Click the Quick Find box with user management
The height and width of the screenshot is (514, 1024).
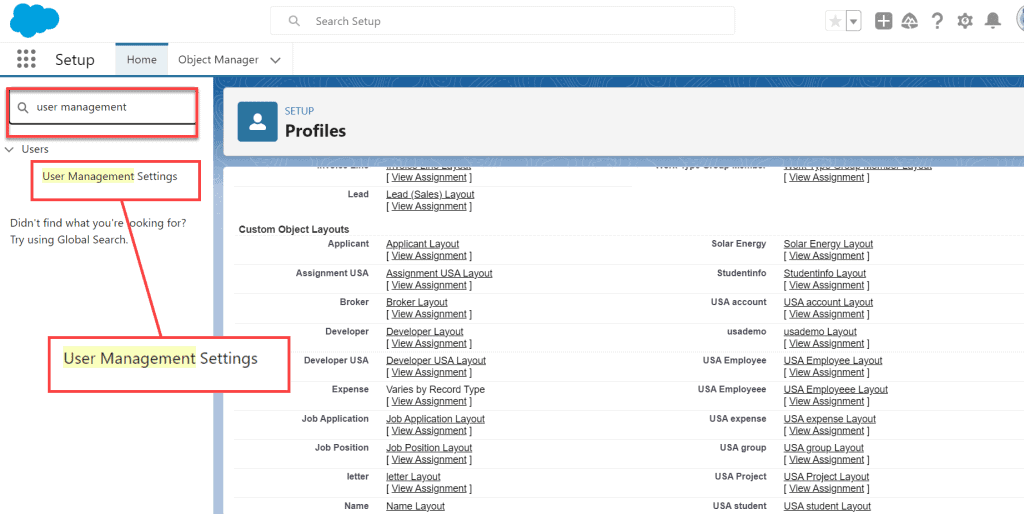102,107
